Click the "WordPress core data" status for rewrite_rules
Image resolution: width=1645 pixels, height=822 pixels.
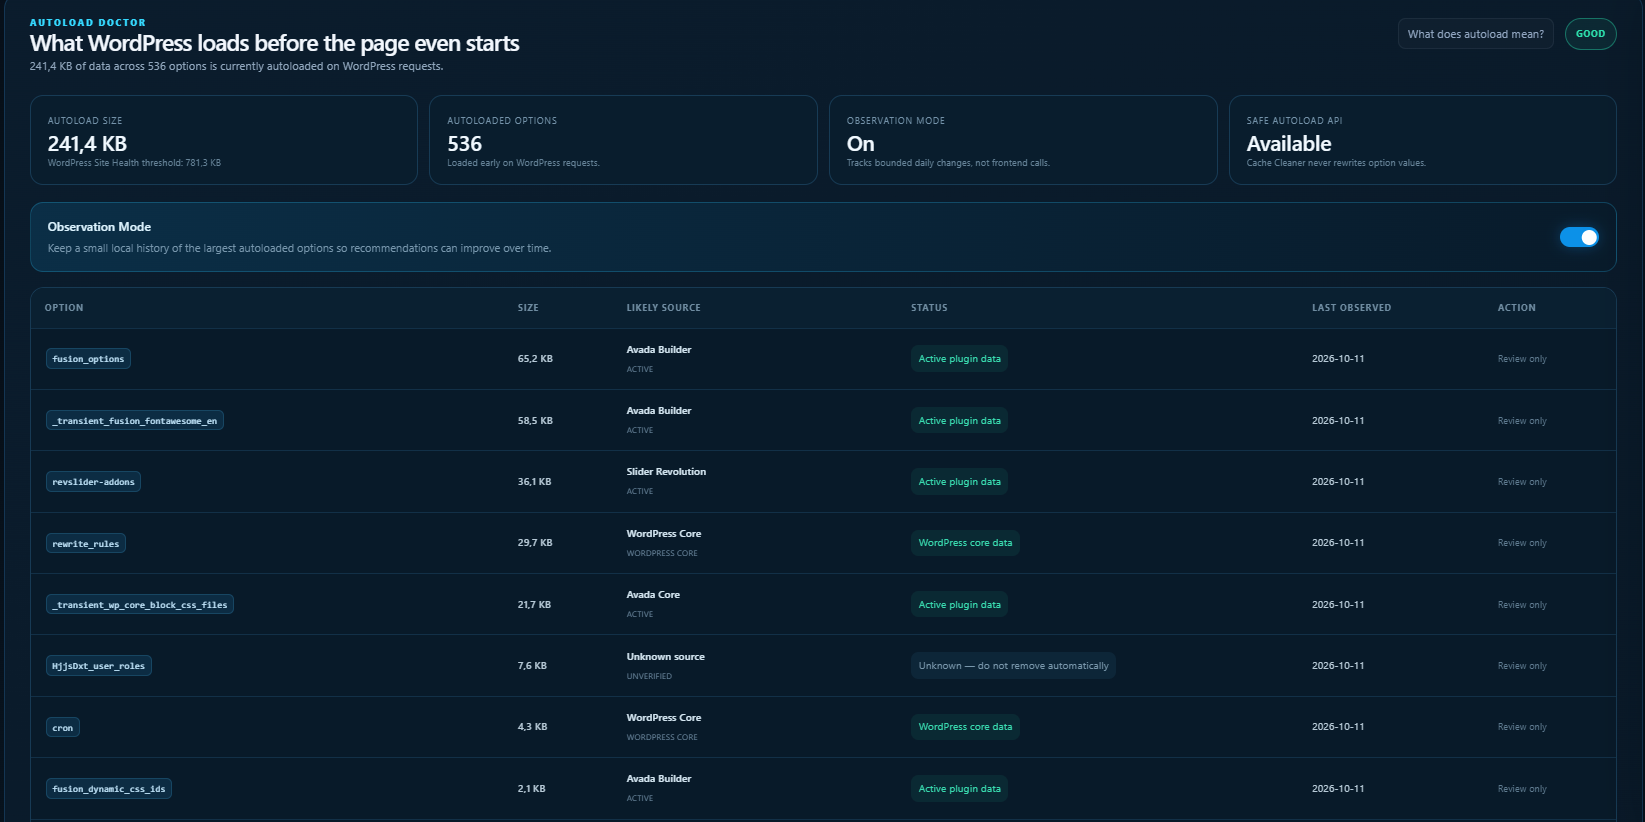(965, 543)
